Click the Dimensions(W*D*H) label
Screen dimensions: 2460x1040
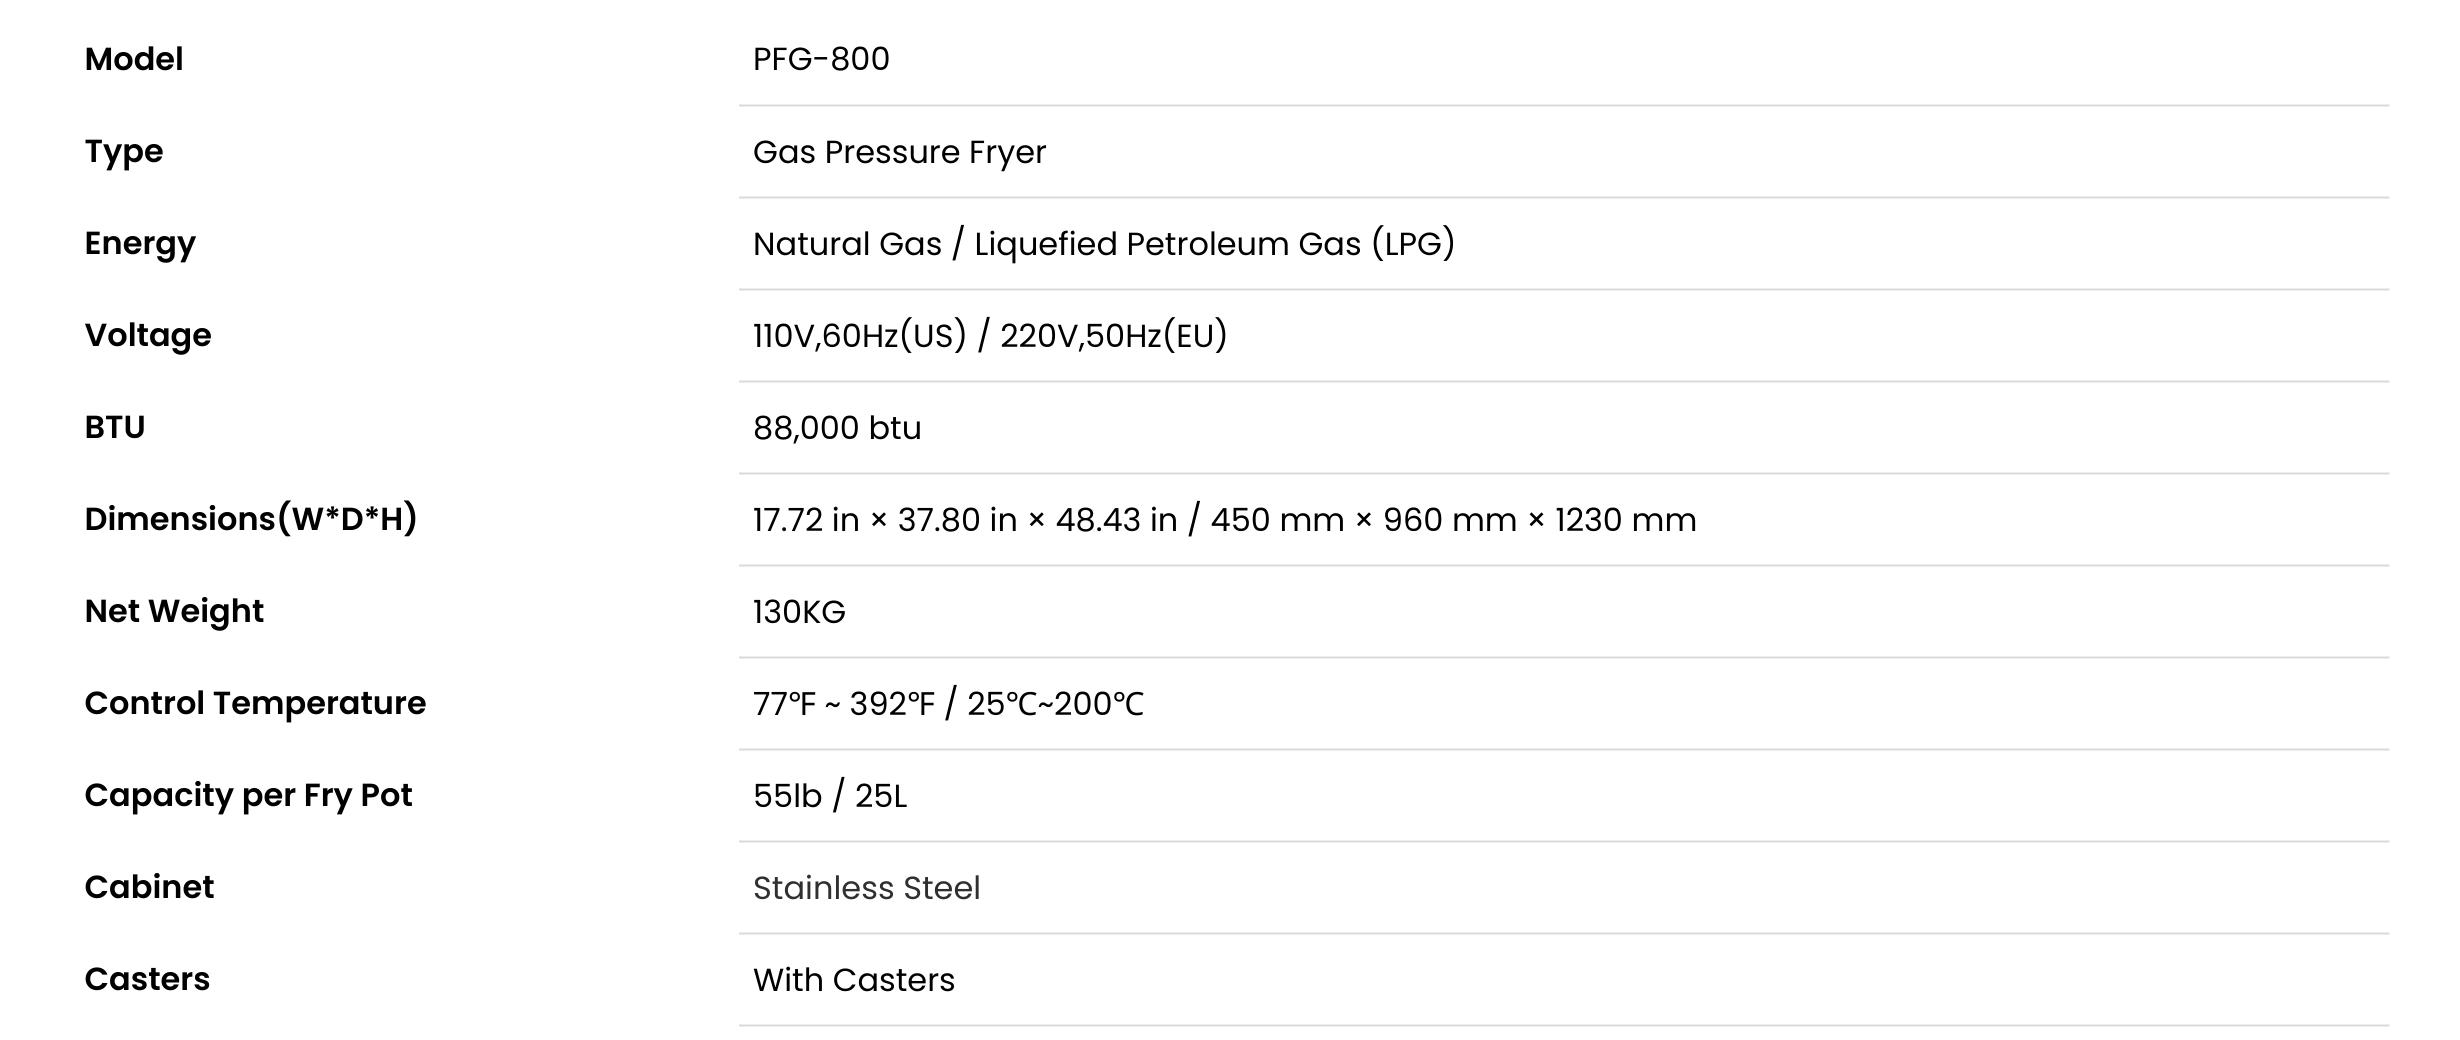(x=251, y=519)
